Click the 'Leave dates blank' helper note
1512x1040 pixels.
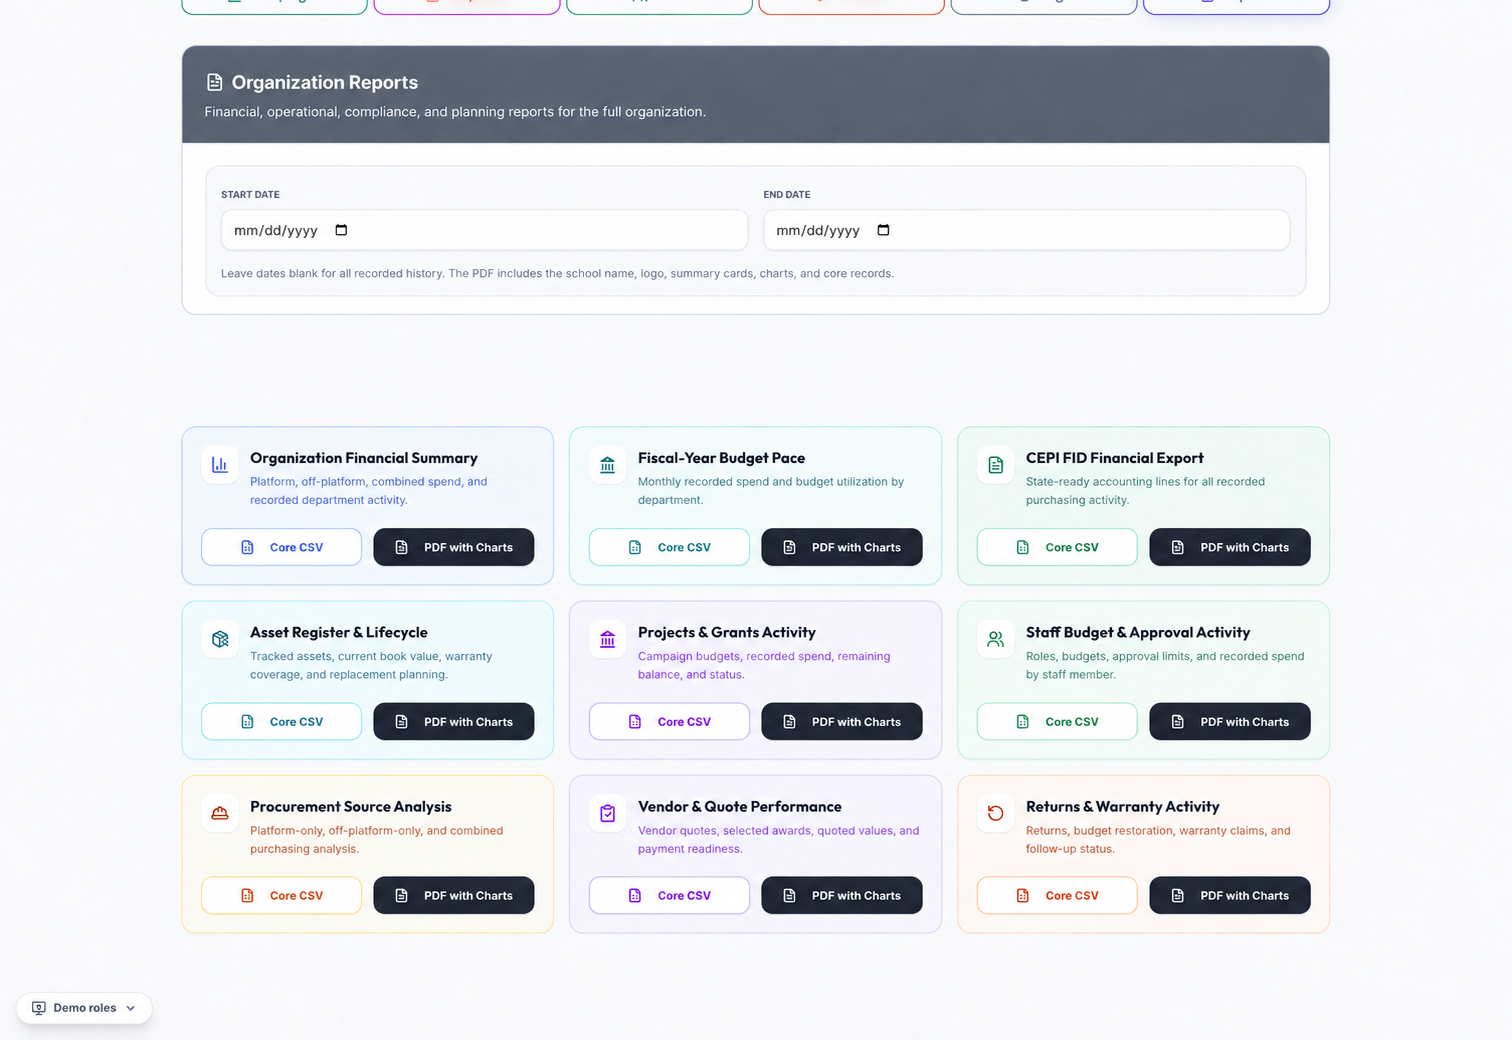click(557, 273)
